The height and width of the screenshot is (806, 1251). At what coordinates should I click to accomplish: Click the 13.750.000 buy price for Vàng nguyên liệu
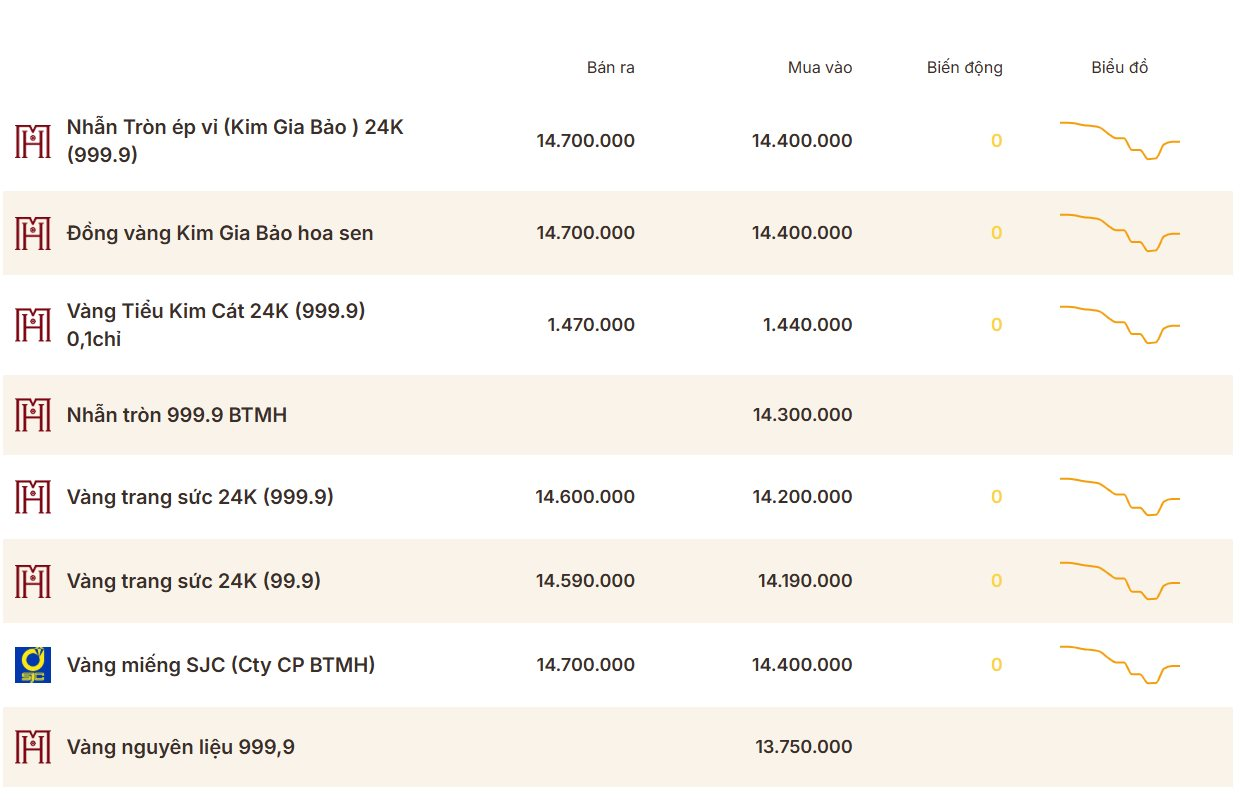coord(804,747)
